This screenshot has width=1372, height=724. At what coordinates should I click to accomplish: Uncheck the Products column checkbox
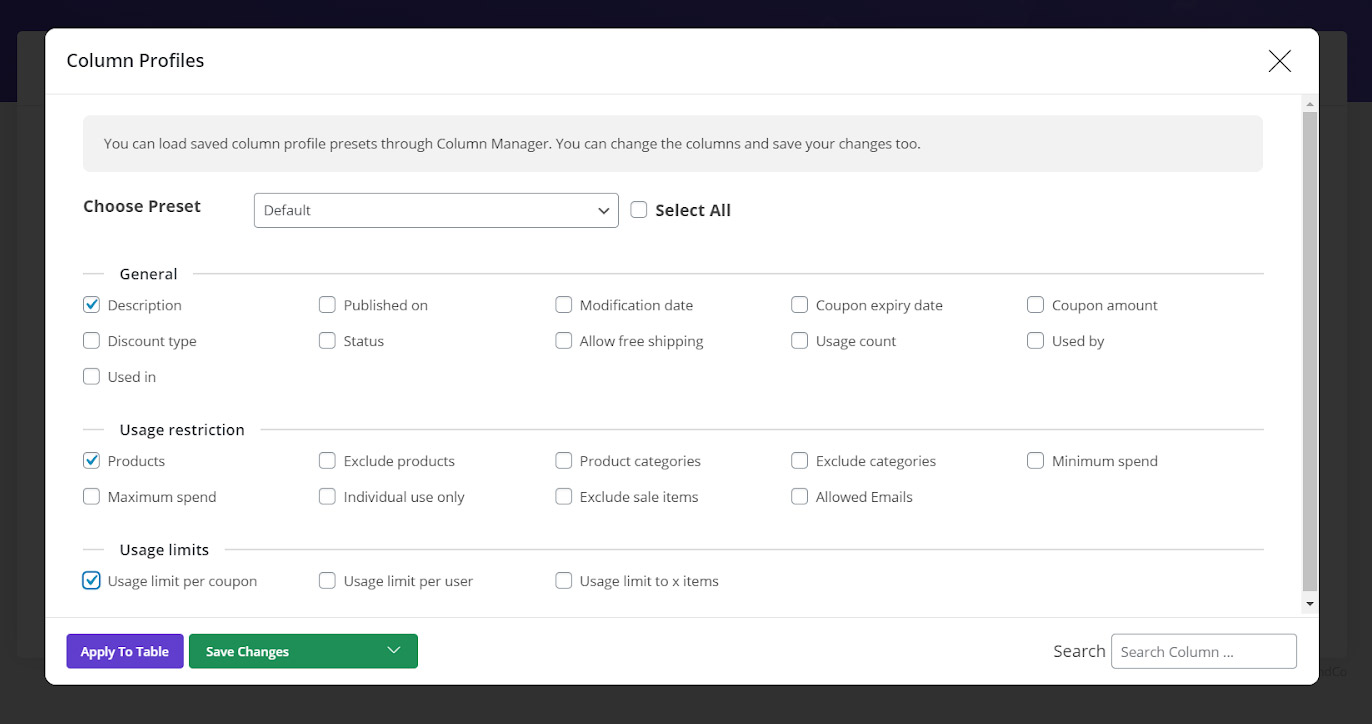pyautogui.click(x=91, y=461)
